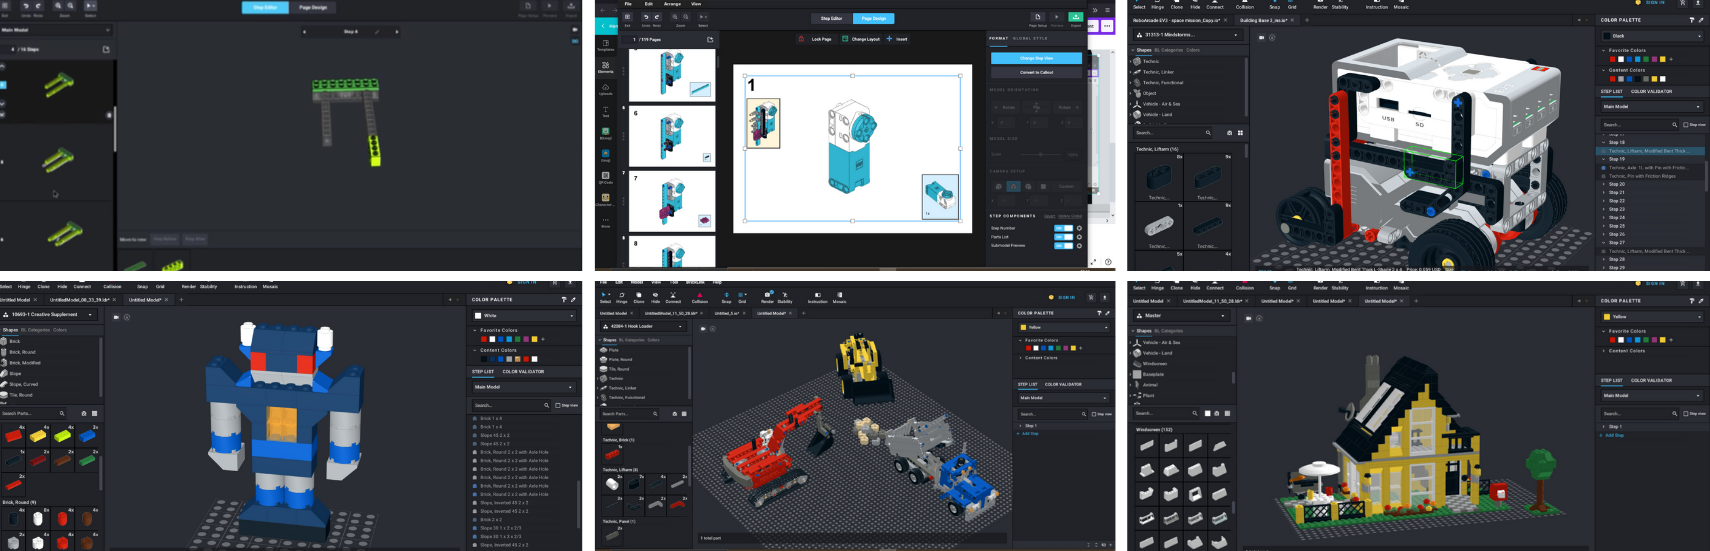
Task: Select the Text tool in Page Design sidebar
Action: pos(605,111)
